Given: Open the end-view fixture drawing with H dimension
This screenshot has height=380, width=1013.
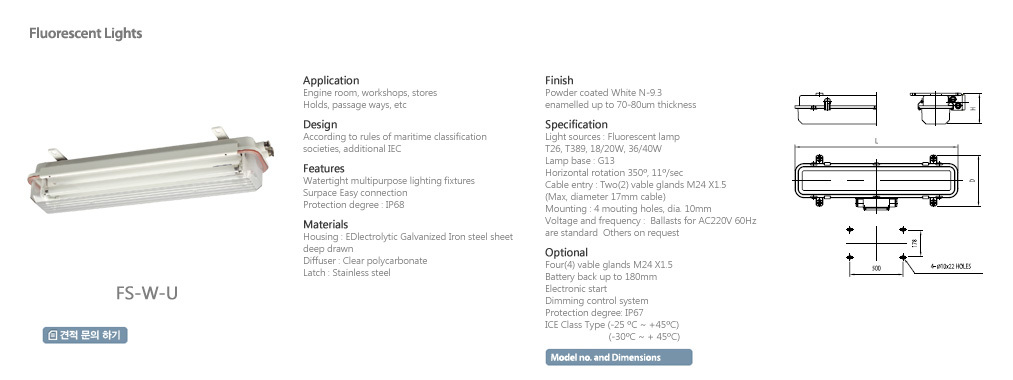Looking at the screenshot, I should 945,108.
